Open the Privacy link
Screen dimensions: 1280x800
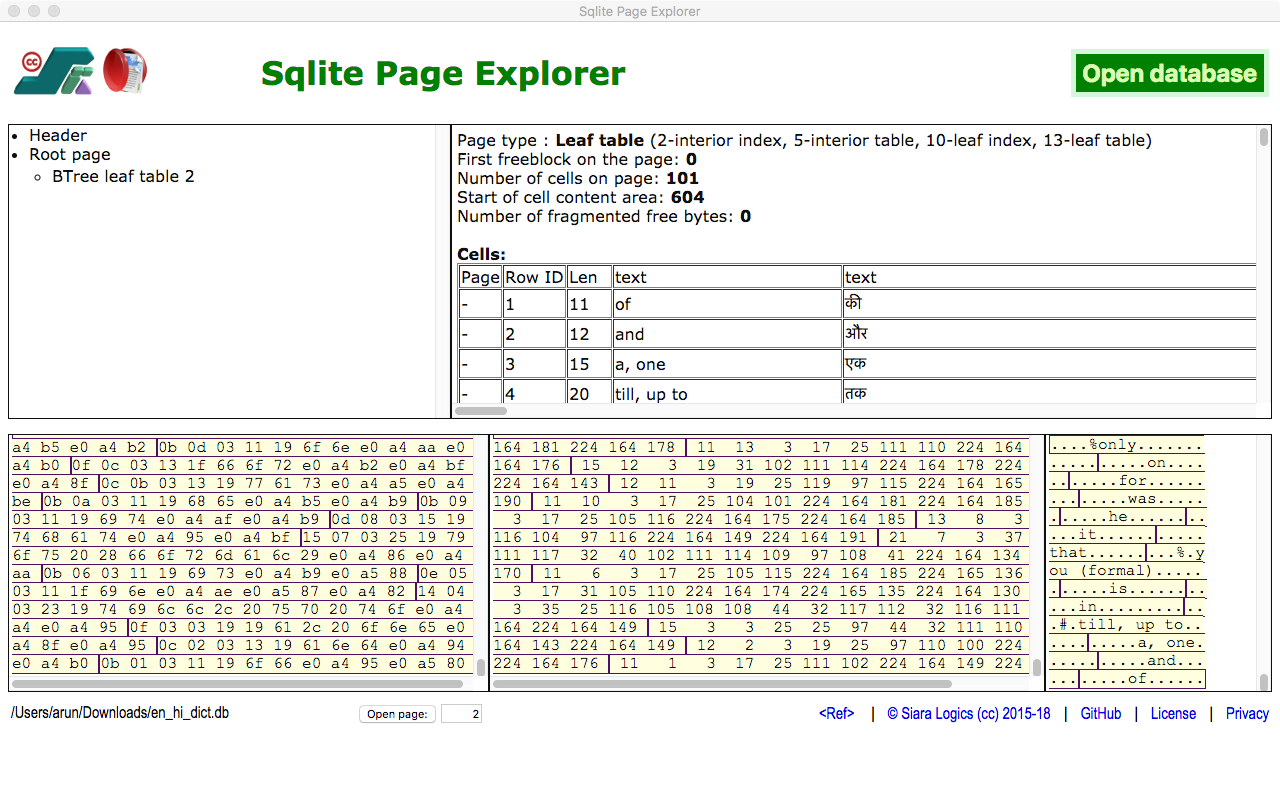1247,714
